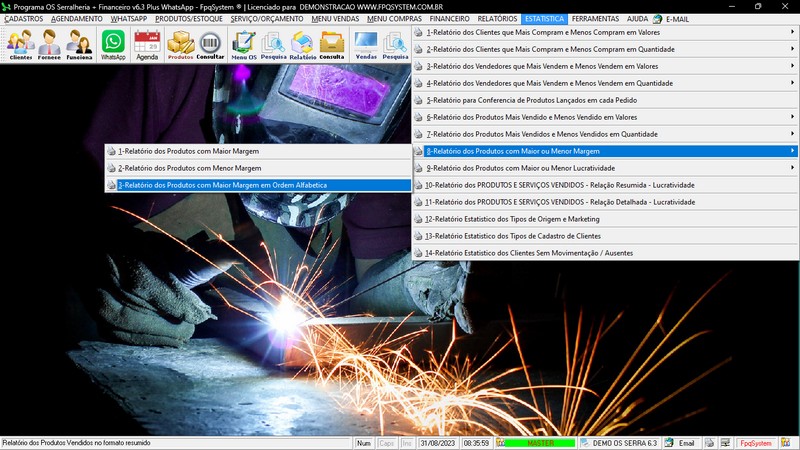Click the FpqSystem status bar link

[x=754, y=443]
